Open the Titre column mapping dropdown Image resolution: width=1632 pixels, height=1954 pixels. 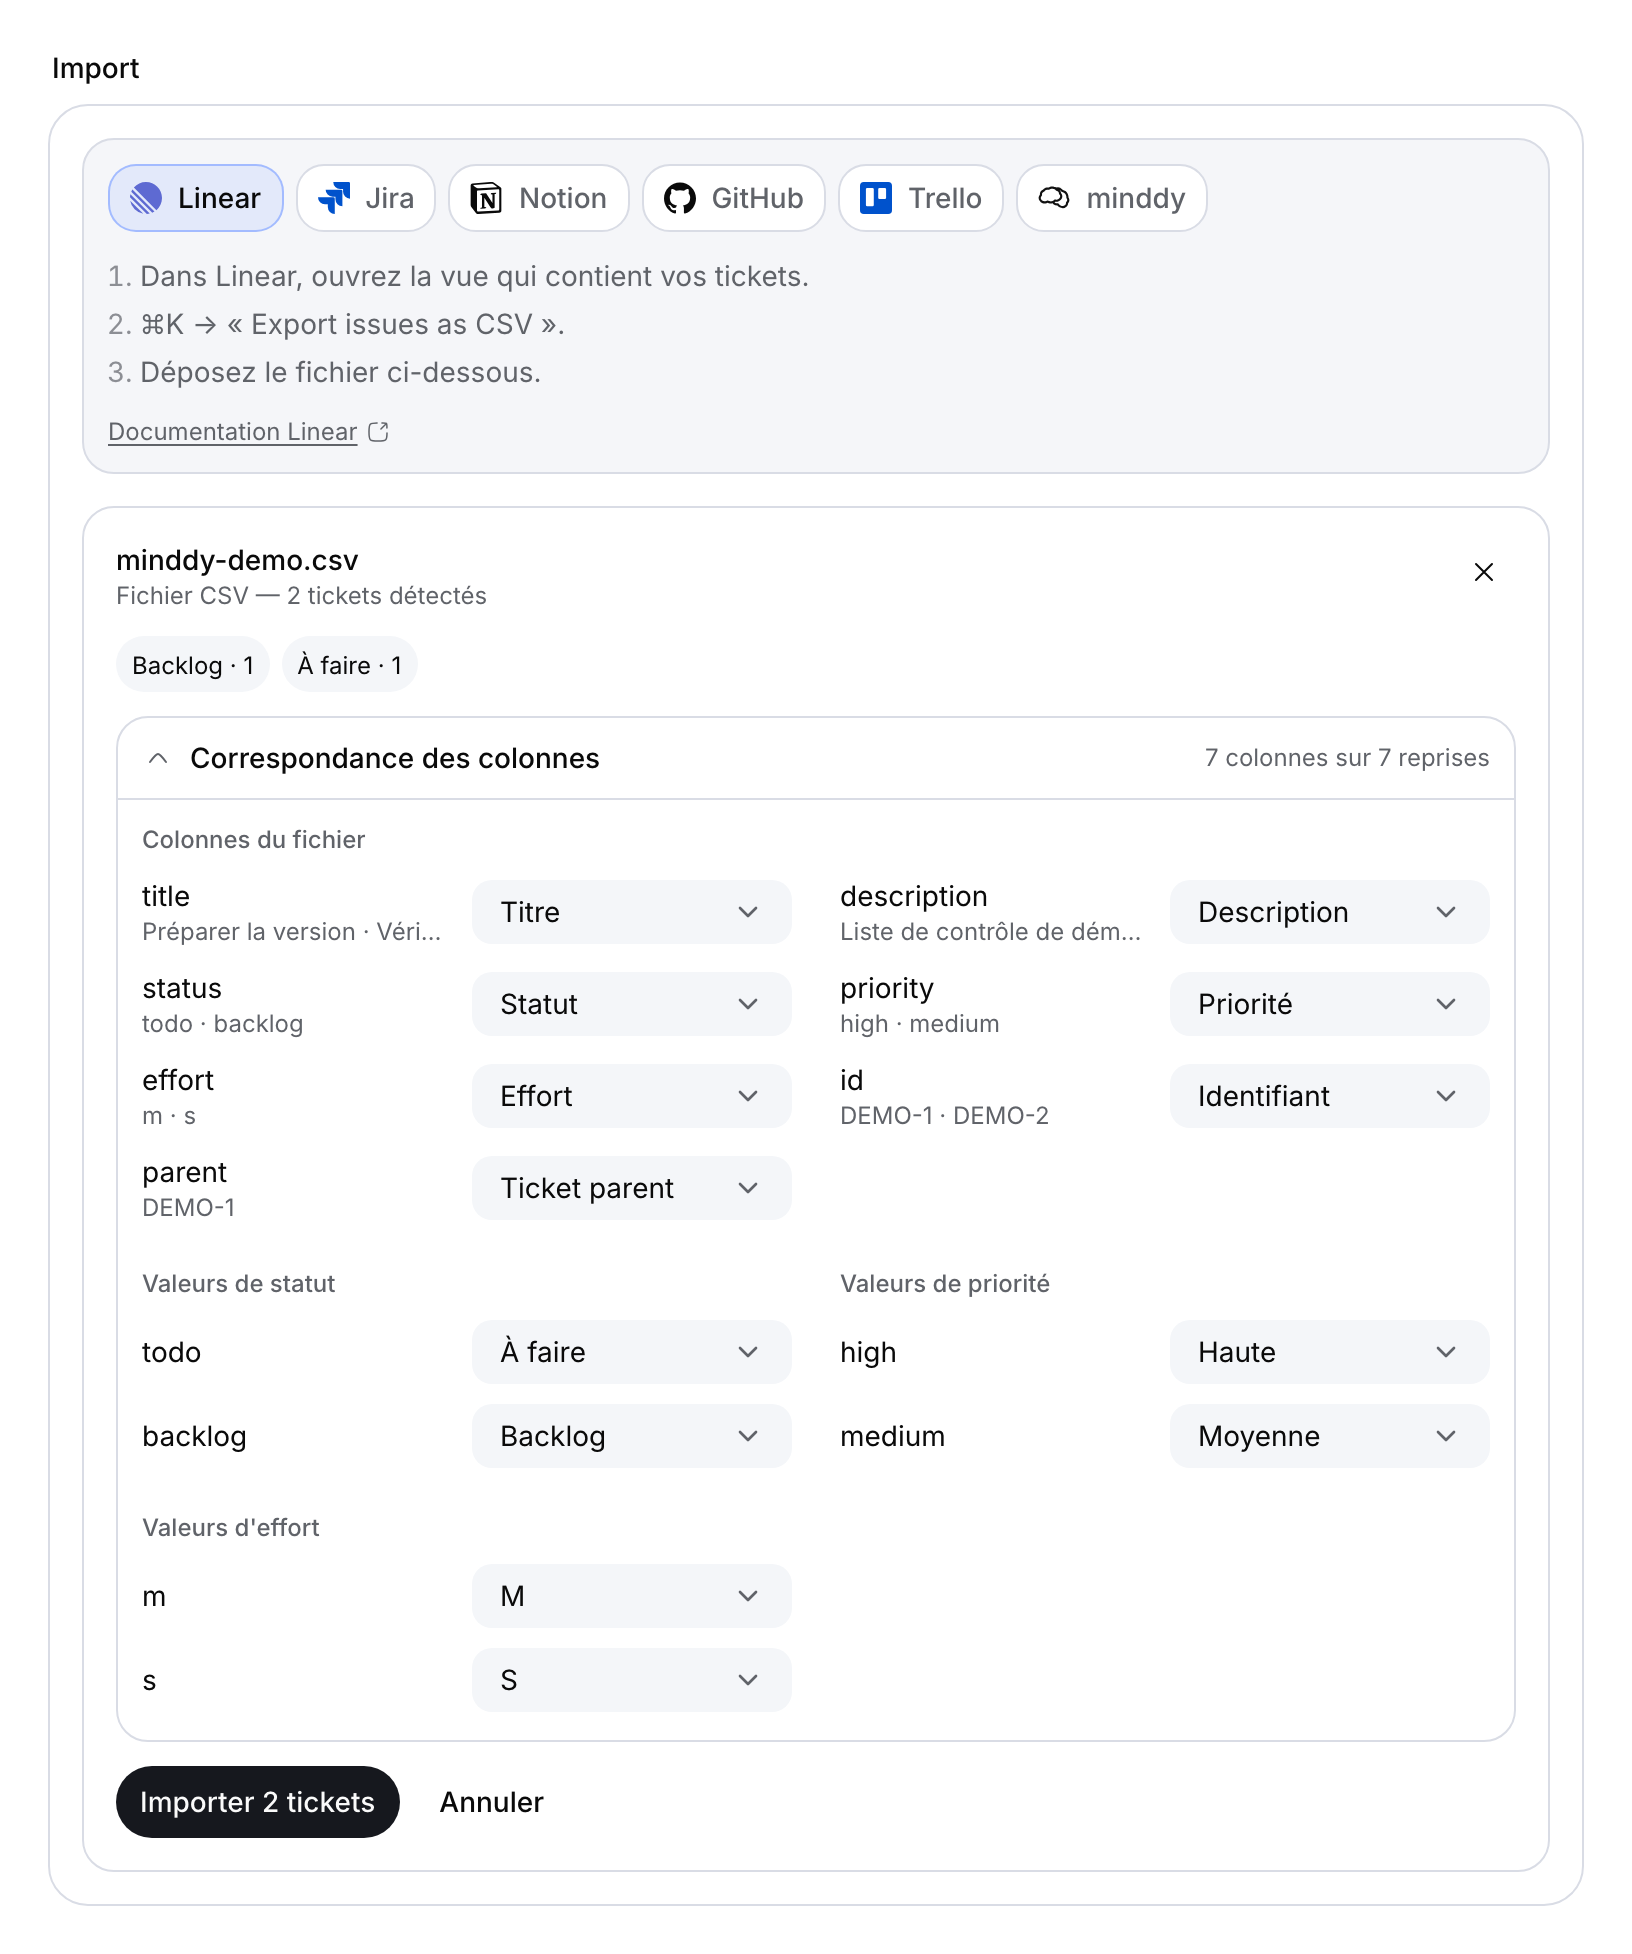pos(632,912)
